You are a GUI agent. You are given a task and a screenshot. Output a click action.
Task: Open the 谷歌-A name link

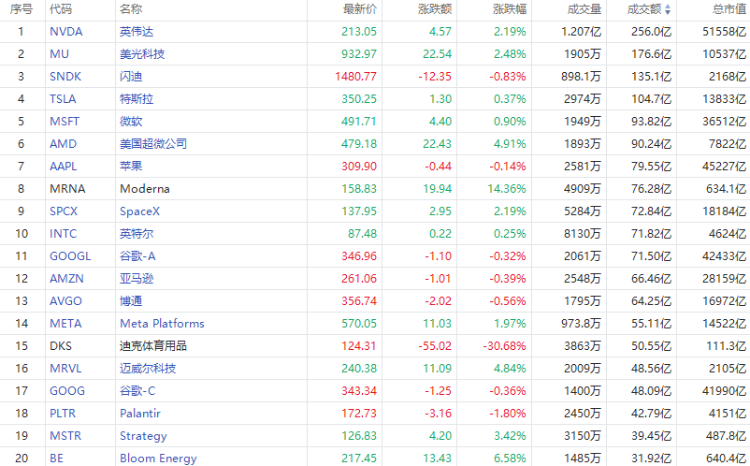(x=138, y=256)
